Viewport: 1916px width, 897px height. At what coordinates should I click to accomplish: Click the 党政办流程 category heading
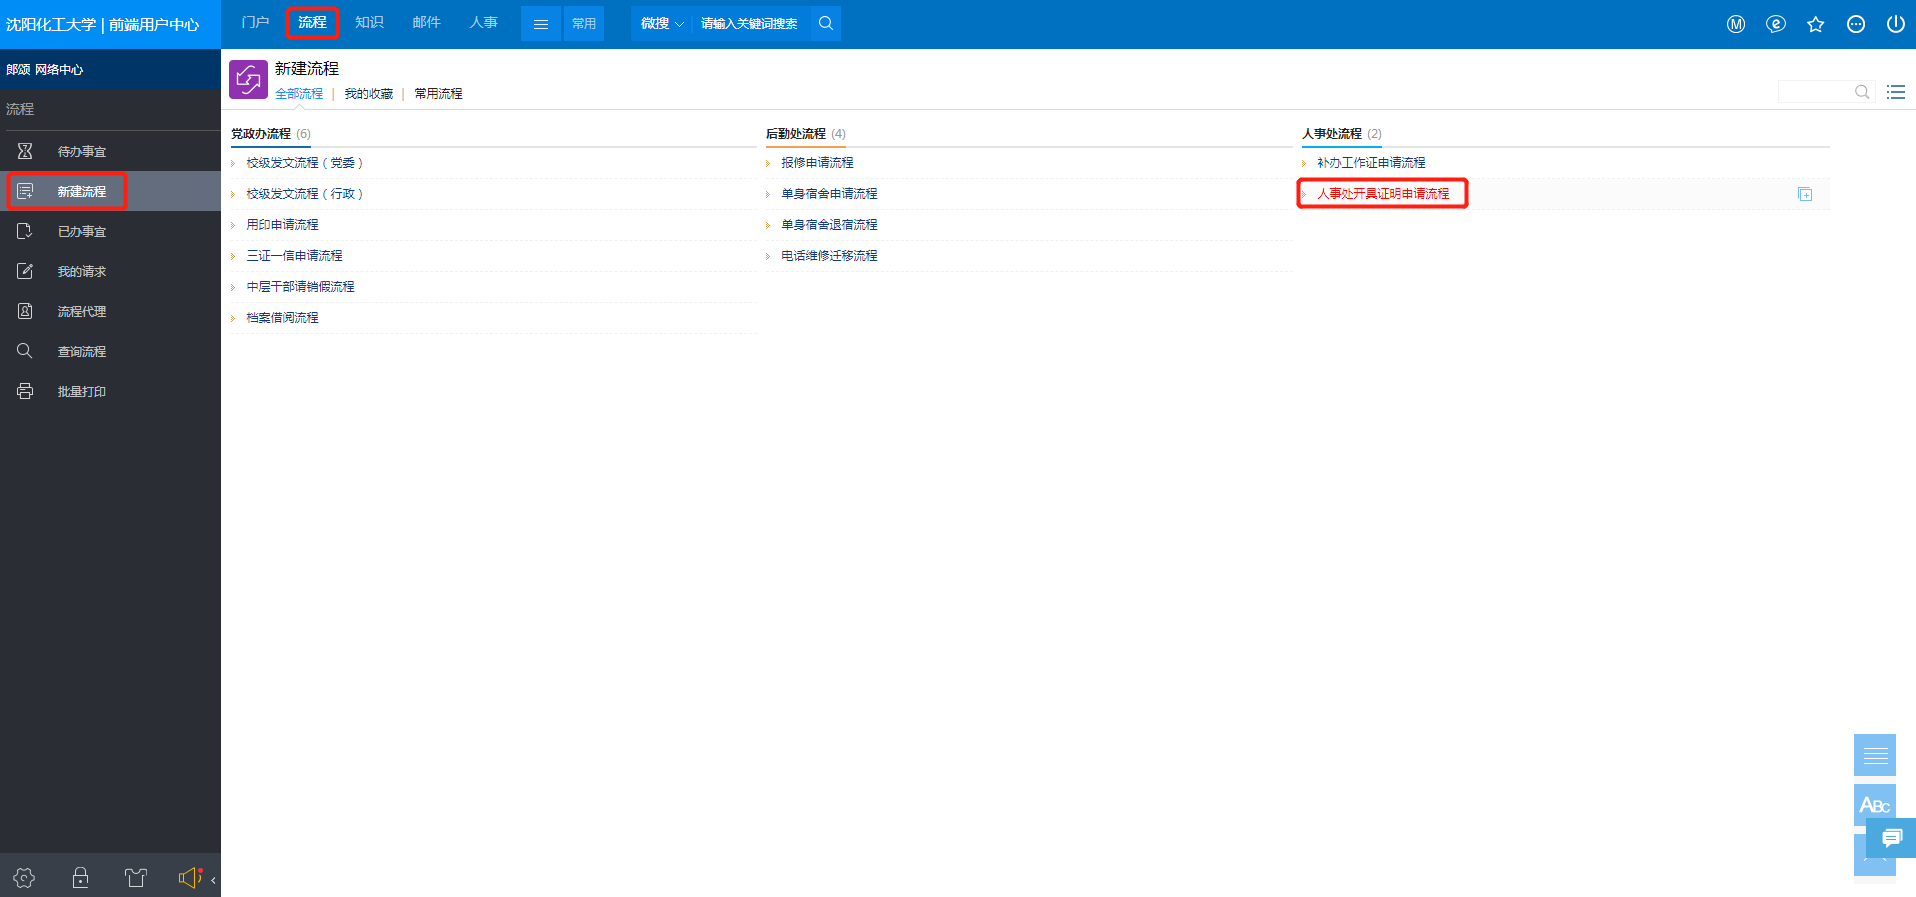pyautogui.click(x=261, y=134)
